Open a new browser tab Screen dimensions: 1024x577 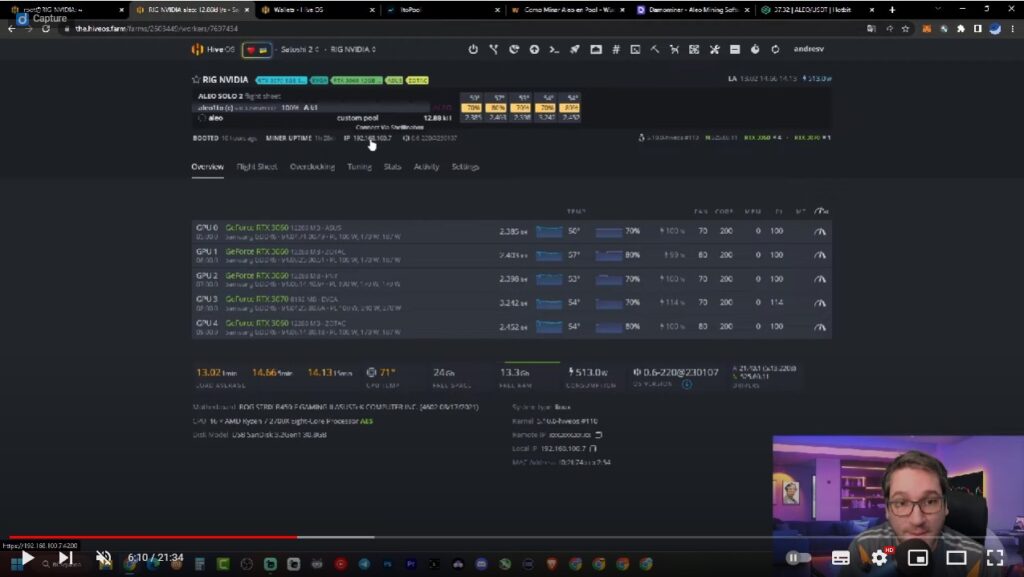(892, 10)
